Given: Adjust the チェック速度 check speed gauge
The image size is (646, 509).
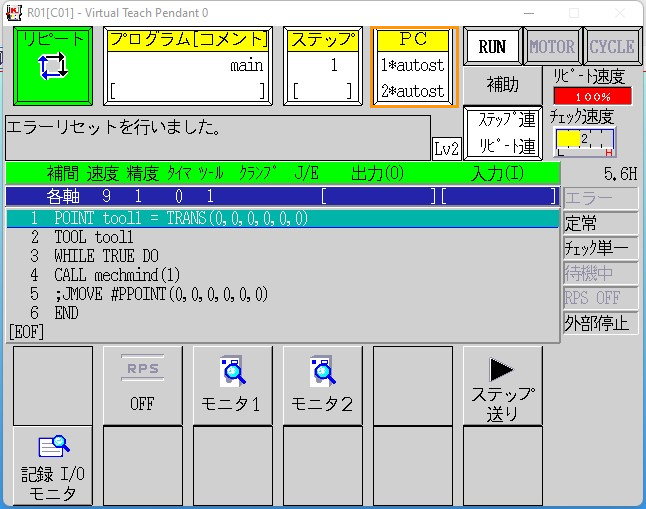Looking at the screenshot, I should click(x=585, y=142).
